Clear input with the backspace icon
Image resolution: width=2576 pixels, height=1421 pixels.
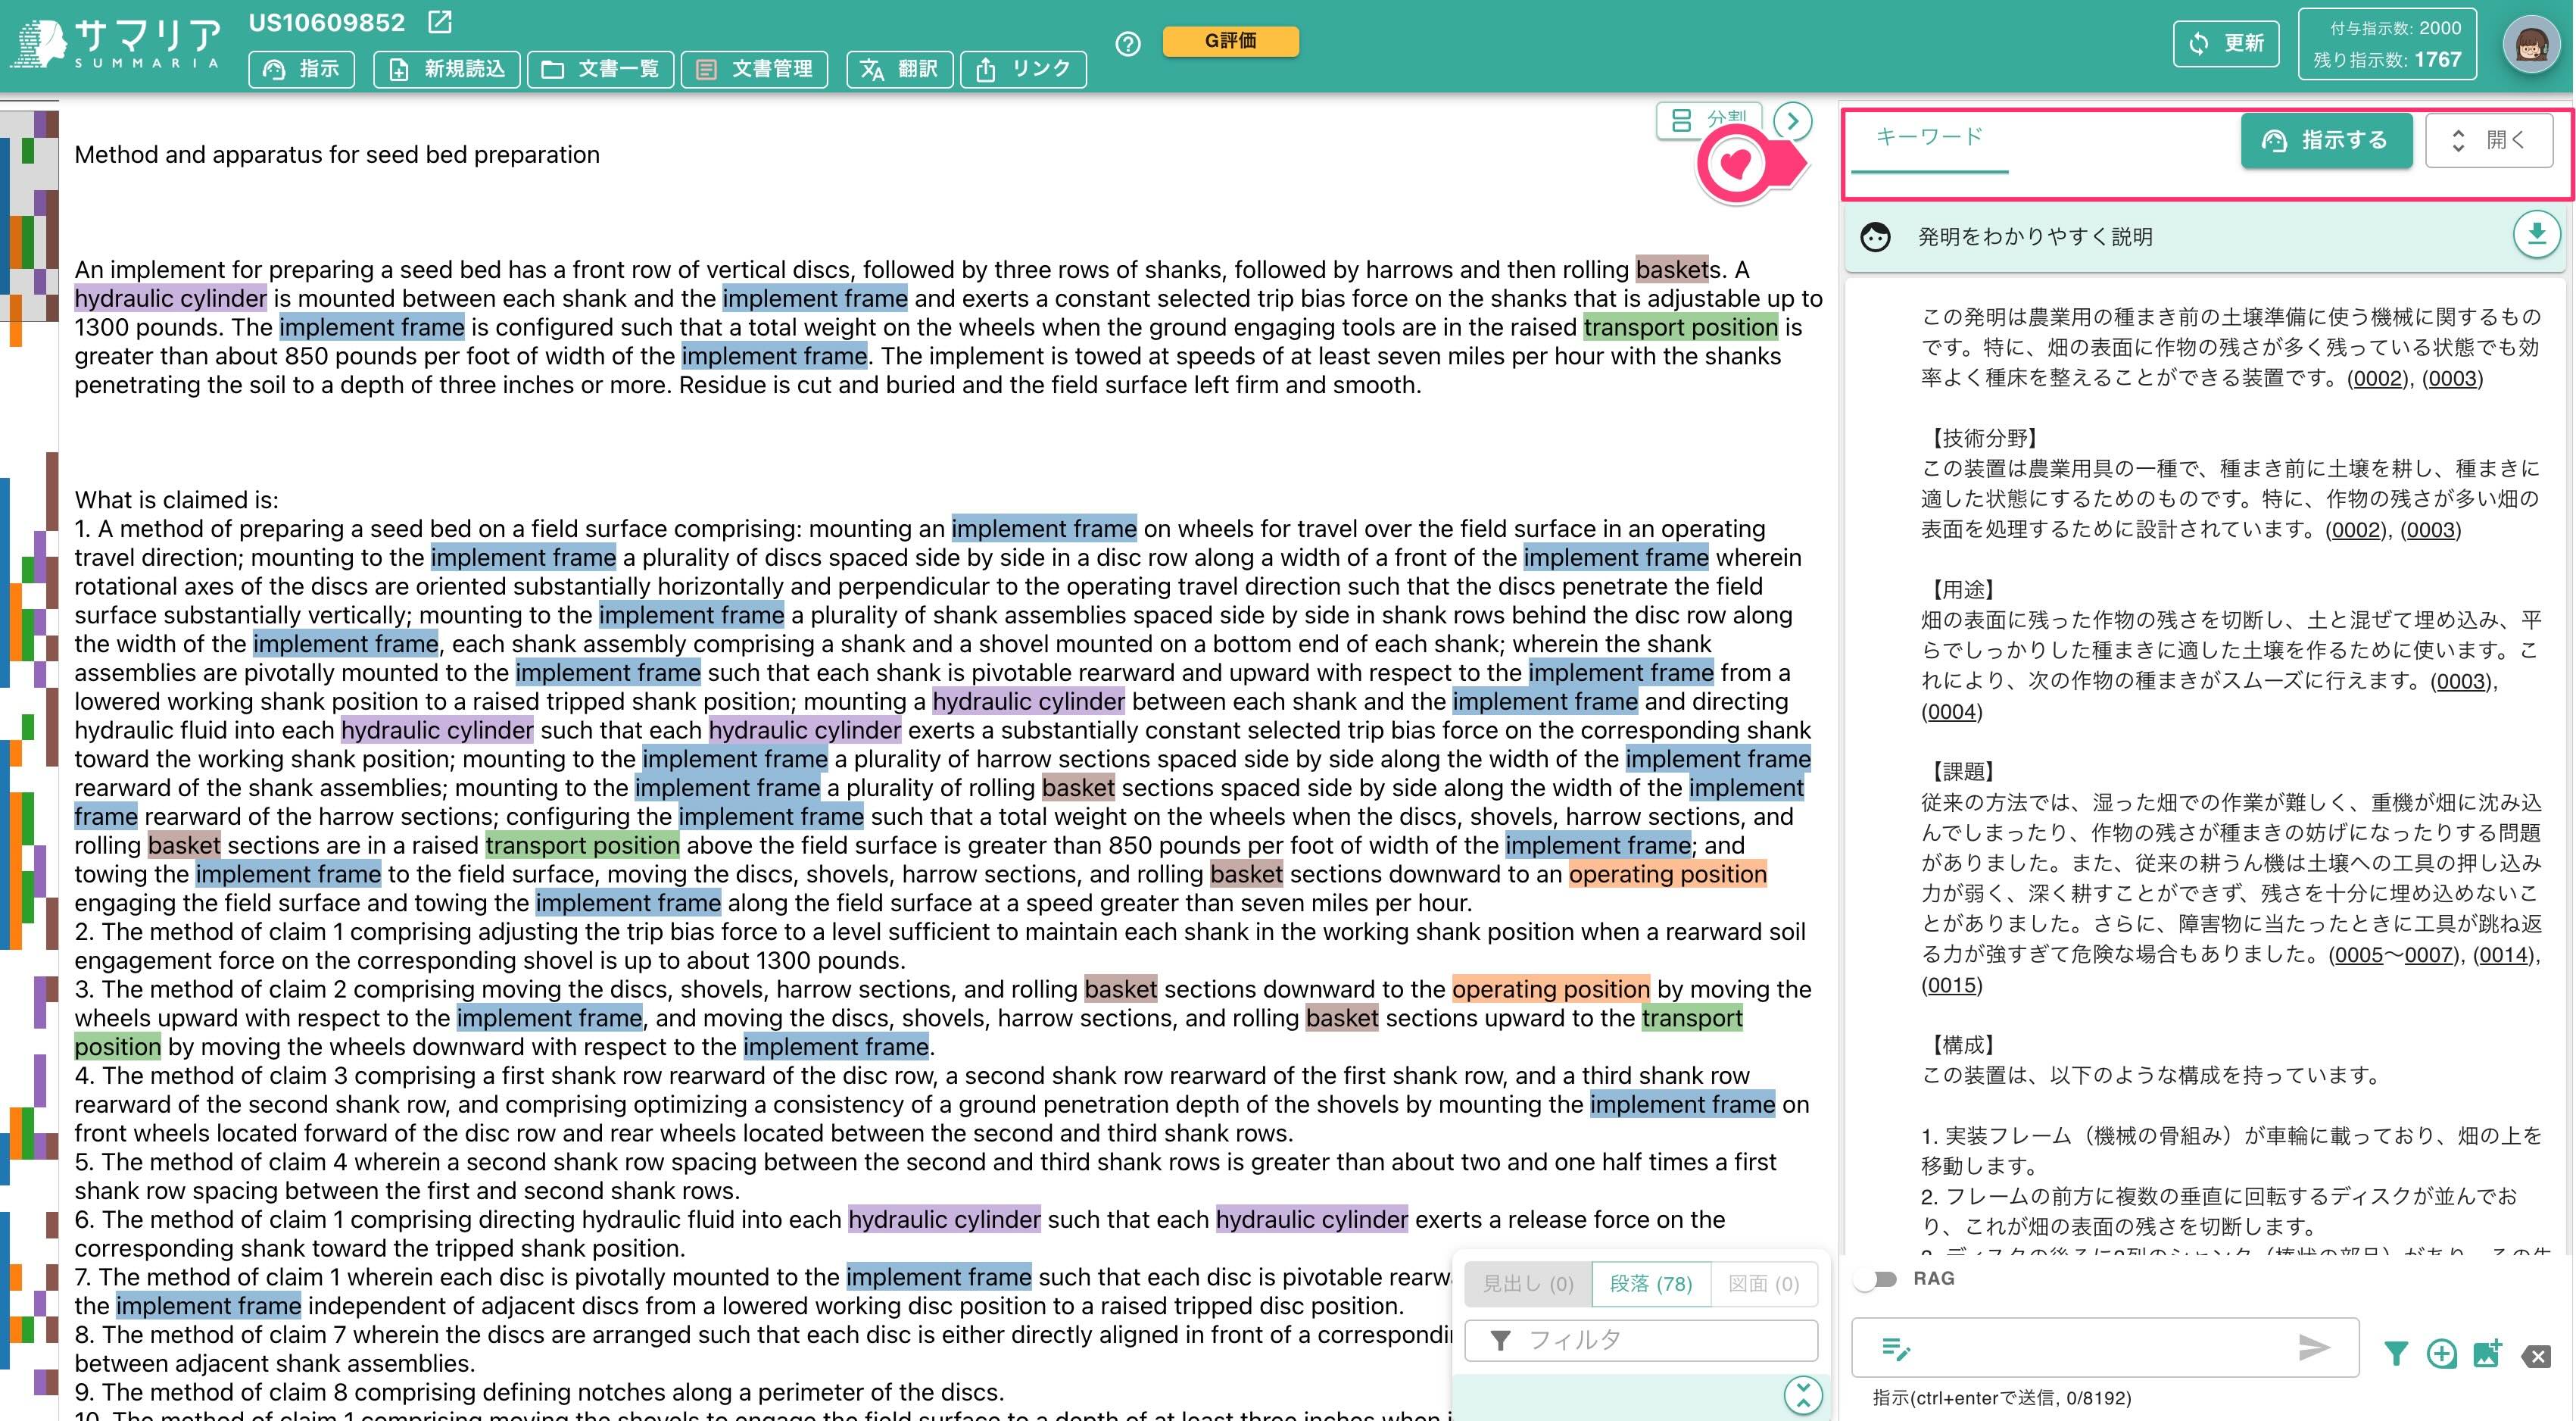click(x=2537, y=1356)
